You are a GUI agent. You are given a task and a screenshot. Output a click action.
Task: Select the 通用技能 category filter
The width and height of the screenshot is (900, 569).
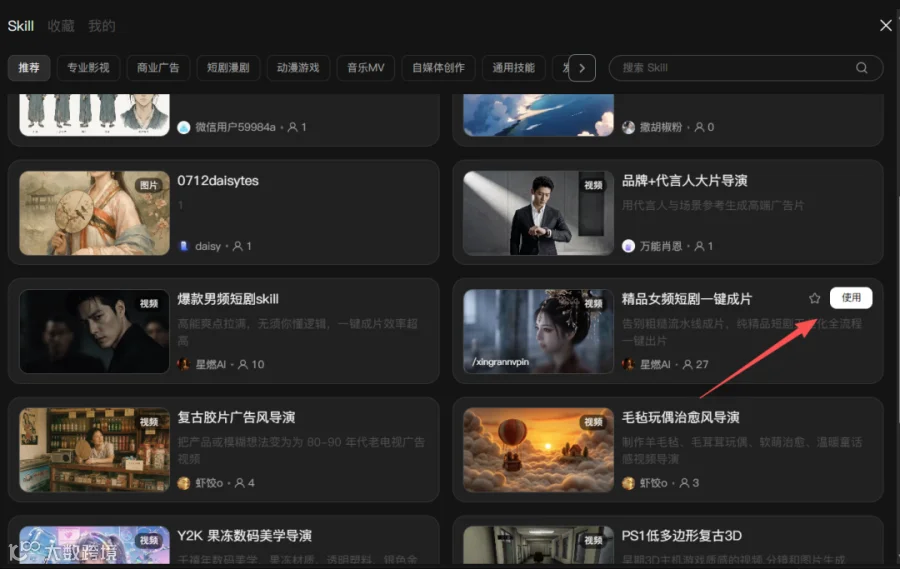click(513, 68)
